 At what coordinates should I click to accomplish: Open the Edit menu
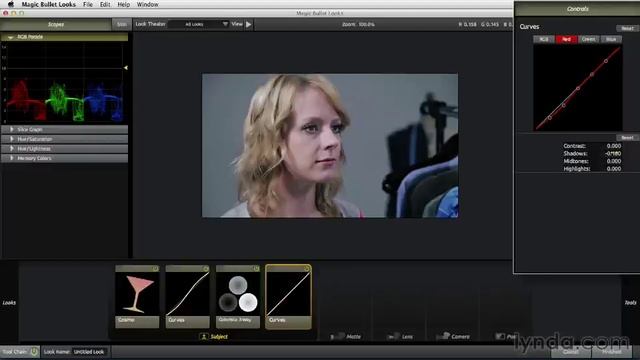(105, 4)
